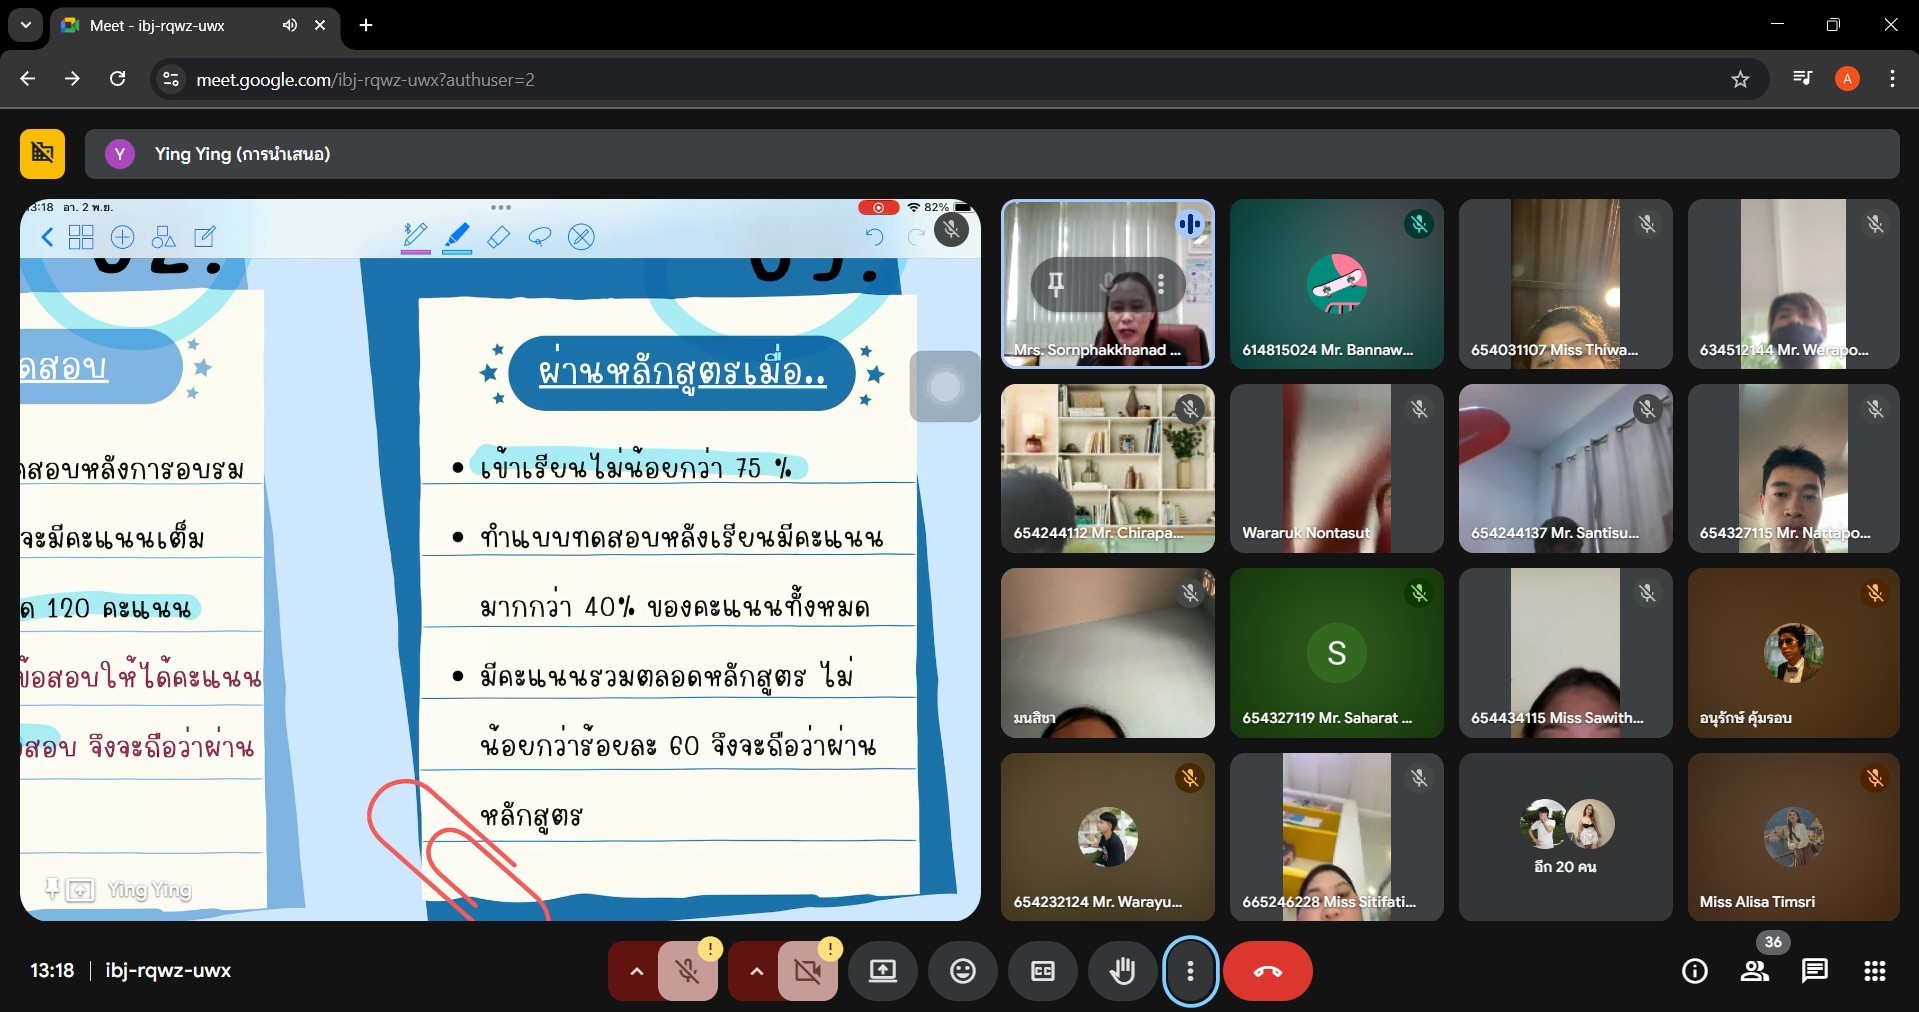Screen dimensions: 1919x1012
Task: Toggle the microphone on
Action: pos(687,970)
